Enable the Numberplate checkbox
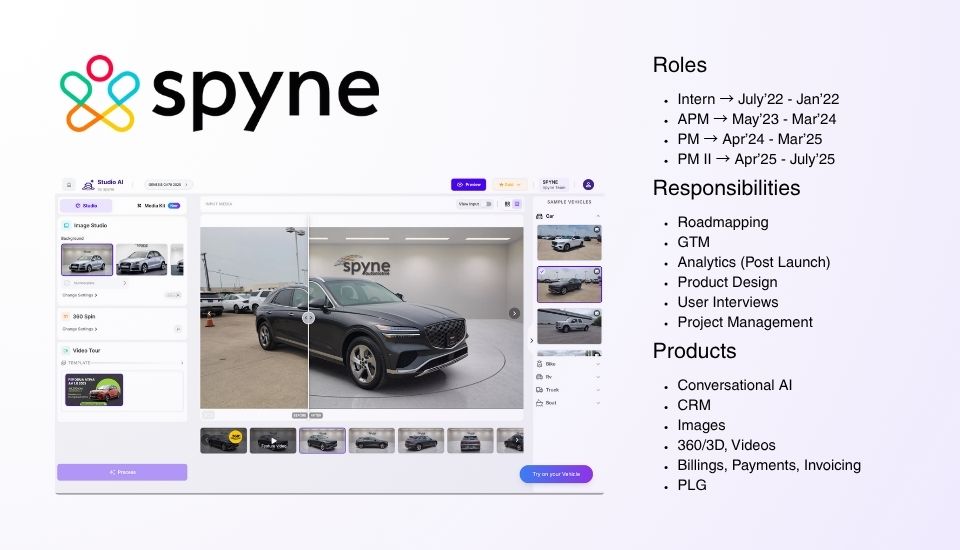960x550 pixels. (x=66, y=283)
